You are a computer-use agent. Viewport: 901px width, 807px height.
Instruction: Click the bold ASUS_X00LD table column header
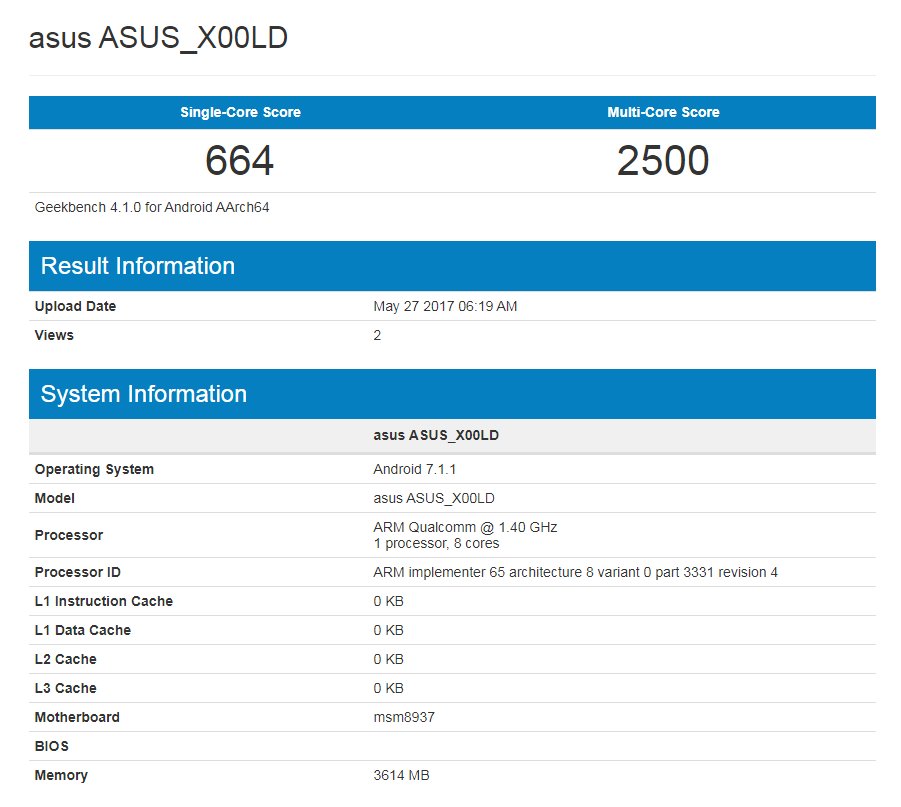(436, 435)
